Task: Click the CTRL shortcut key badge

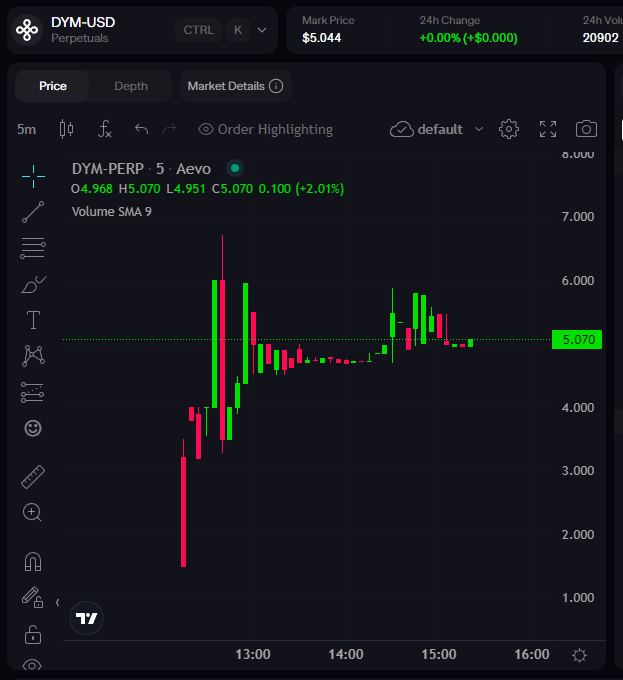Action: coord(199,30)
